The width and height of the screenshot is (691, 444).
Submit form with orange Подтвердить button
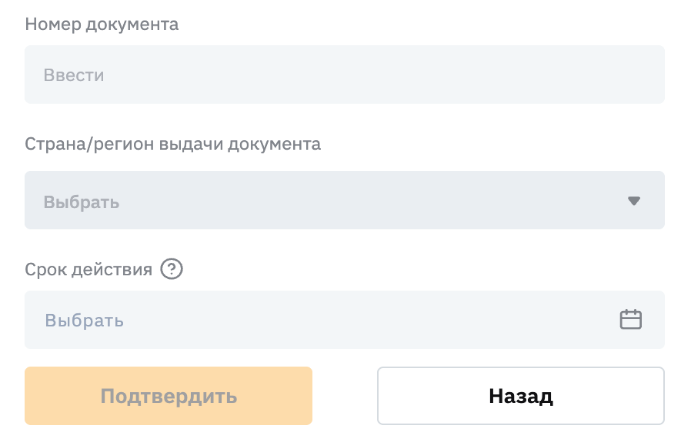point(168,396)
